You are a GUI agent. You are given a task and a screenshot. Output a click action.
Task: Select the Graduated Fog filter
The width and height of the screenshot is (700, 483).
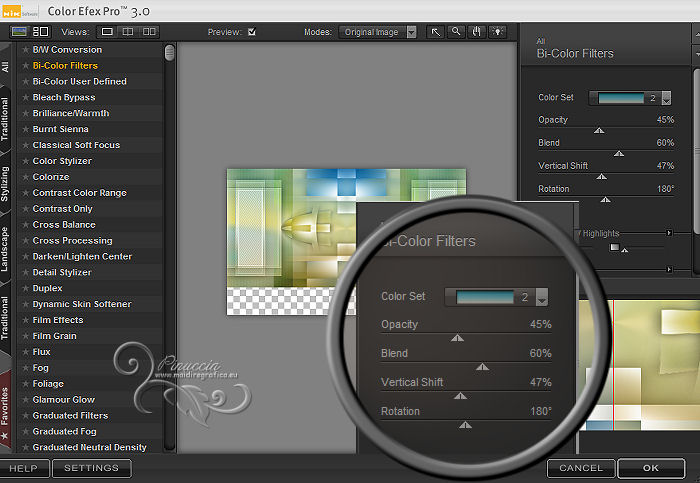pos(64,432)
